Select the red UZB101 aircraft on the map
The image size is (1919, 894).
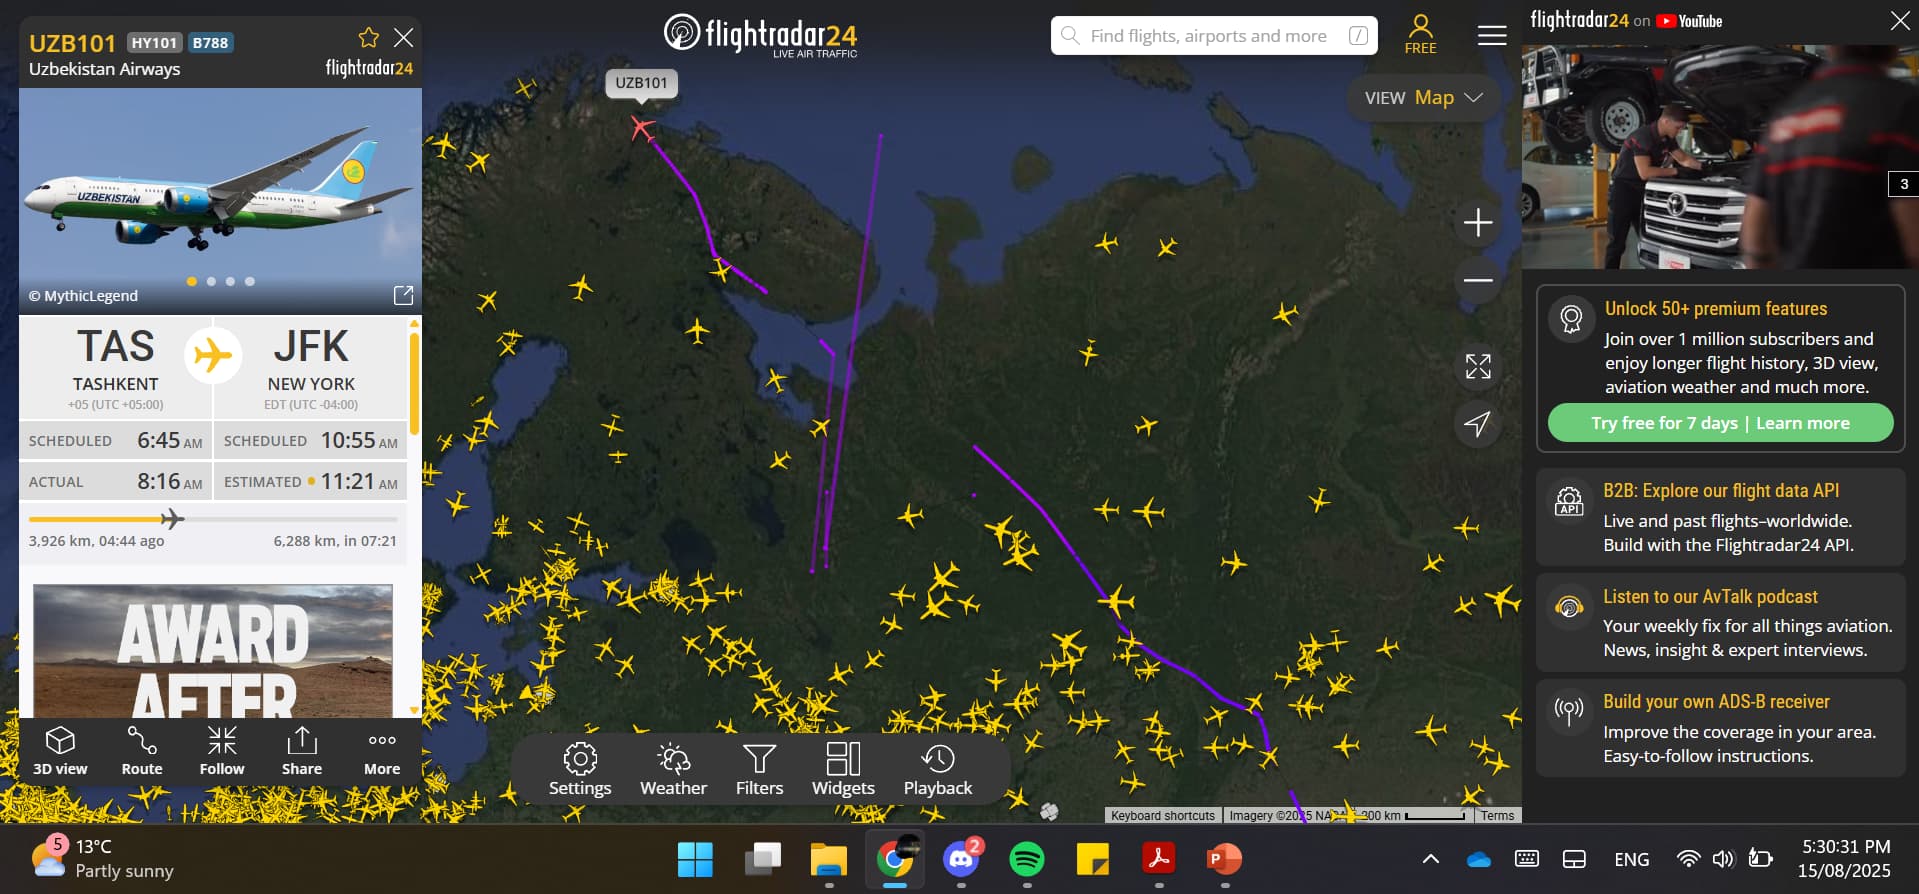tap(642, 128)
